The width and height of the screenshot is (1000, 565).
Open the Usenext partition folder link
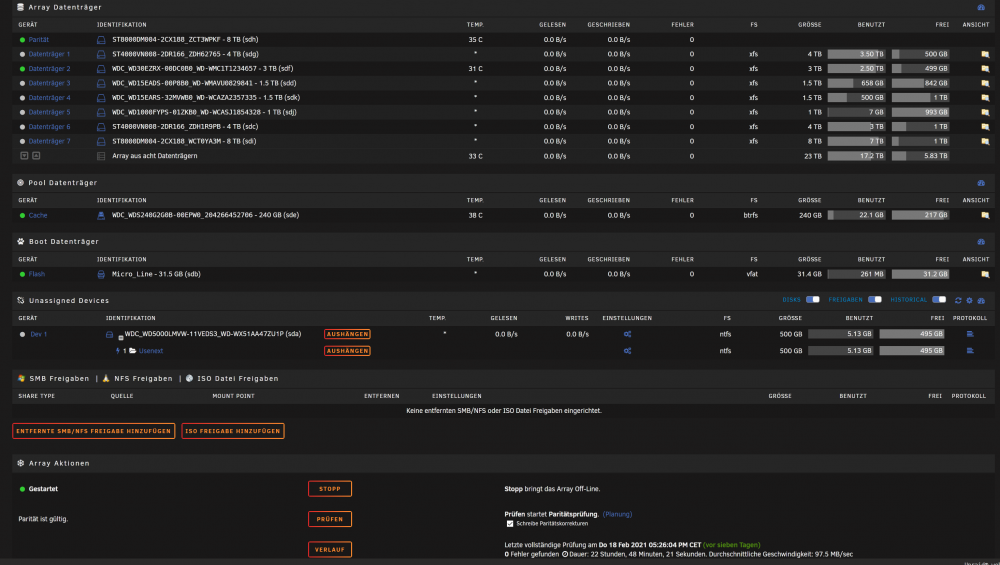pyautogui.click(x=151, y=351)
